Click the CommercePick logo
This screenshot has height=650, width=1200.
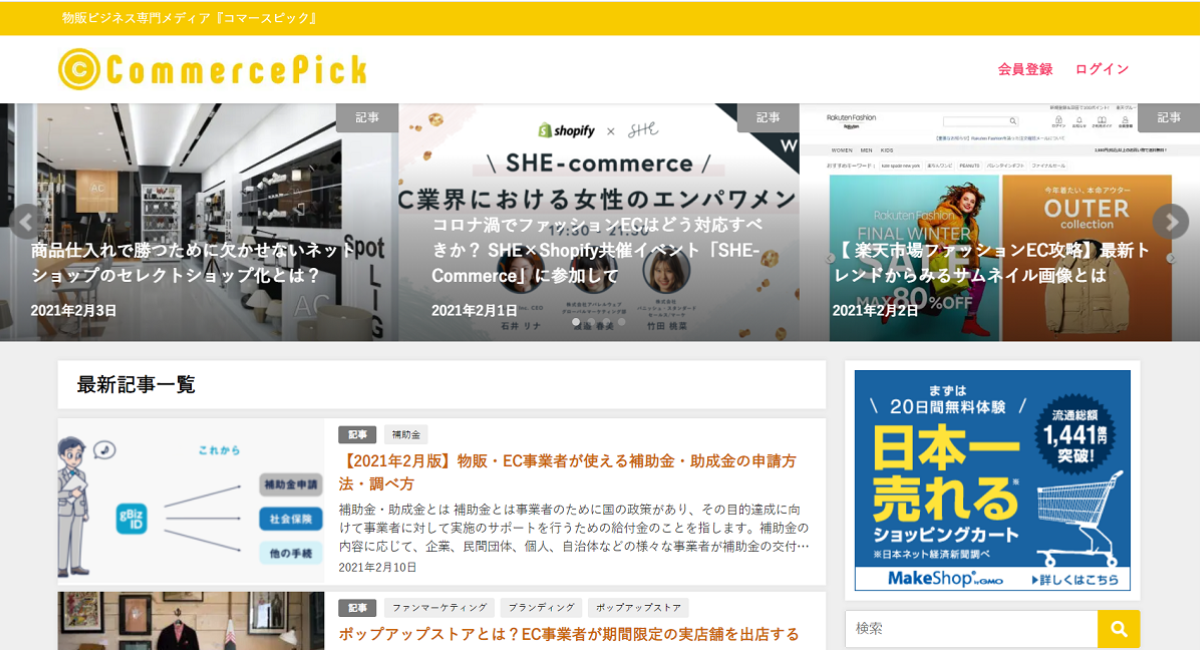point(212,69)
